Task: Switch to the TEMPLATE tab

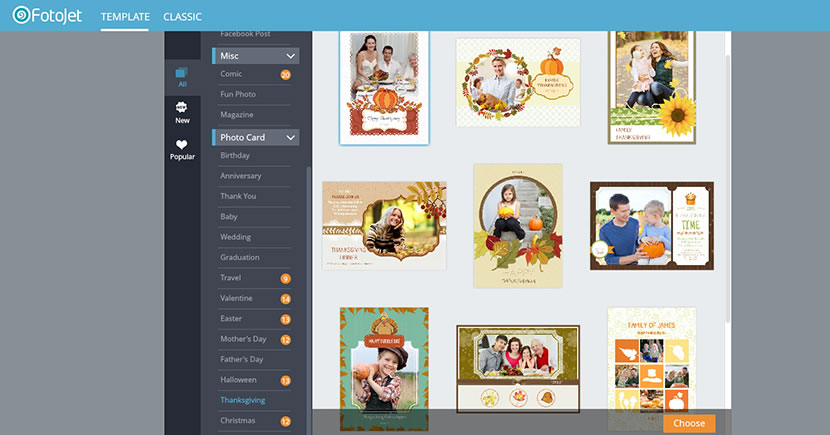Action: [x=125, y=16]
